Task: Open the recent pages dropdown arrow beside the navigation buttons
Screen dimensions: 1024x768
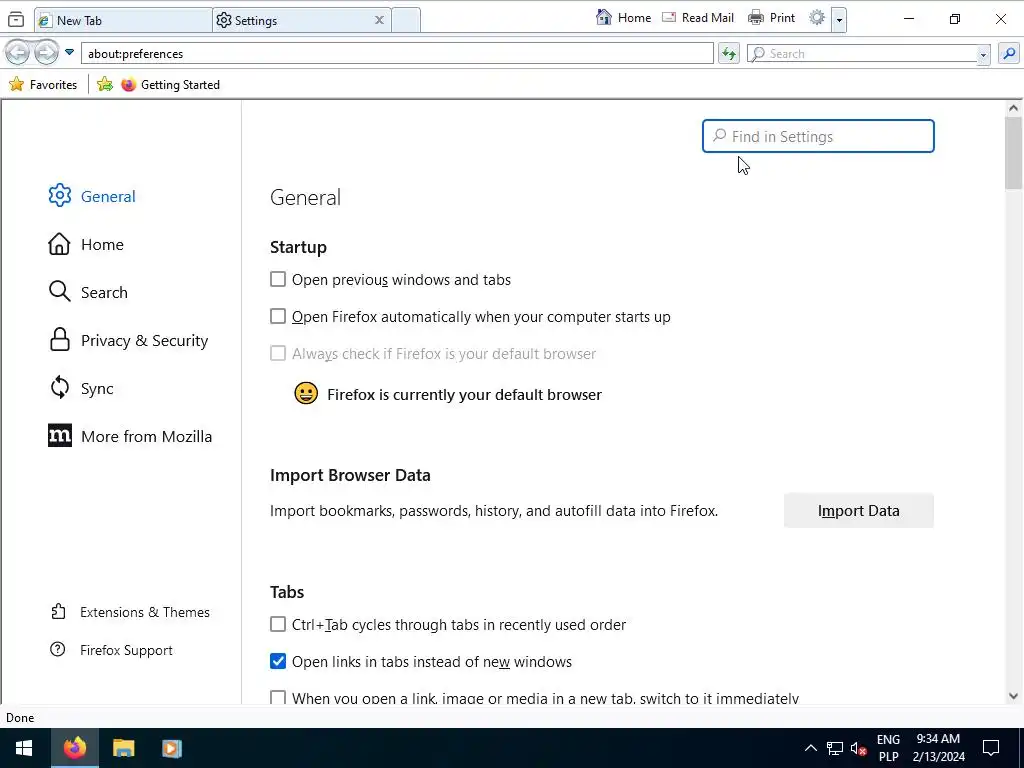Action: [x=69, y=52]
